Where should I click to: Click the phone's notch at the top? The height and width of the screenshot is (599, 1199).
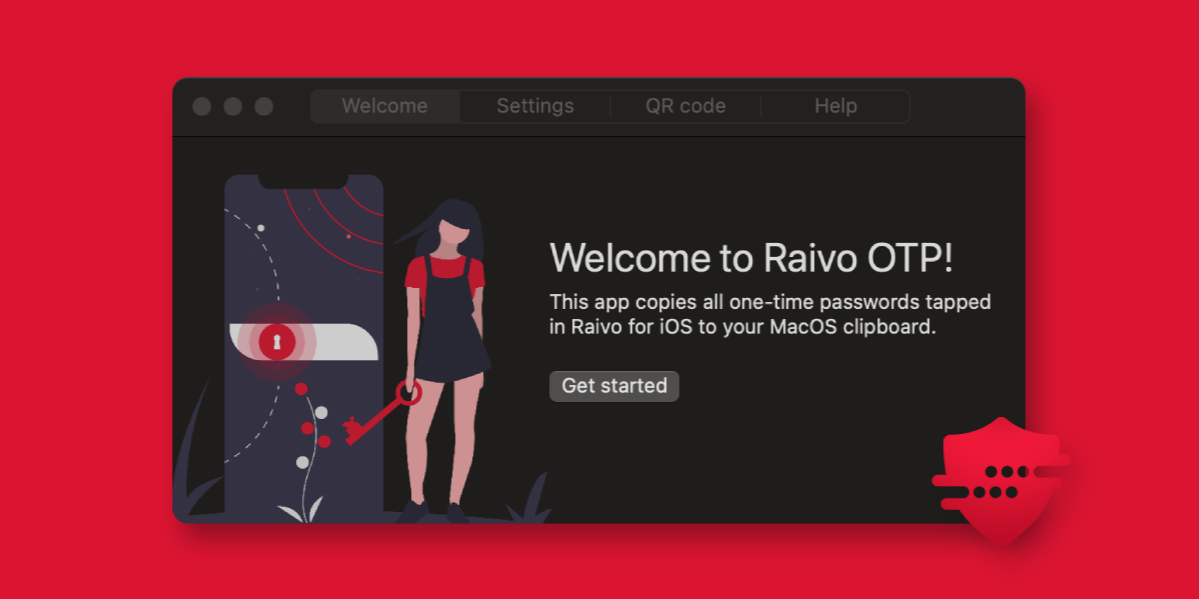(300, 178)
